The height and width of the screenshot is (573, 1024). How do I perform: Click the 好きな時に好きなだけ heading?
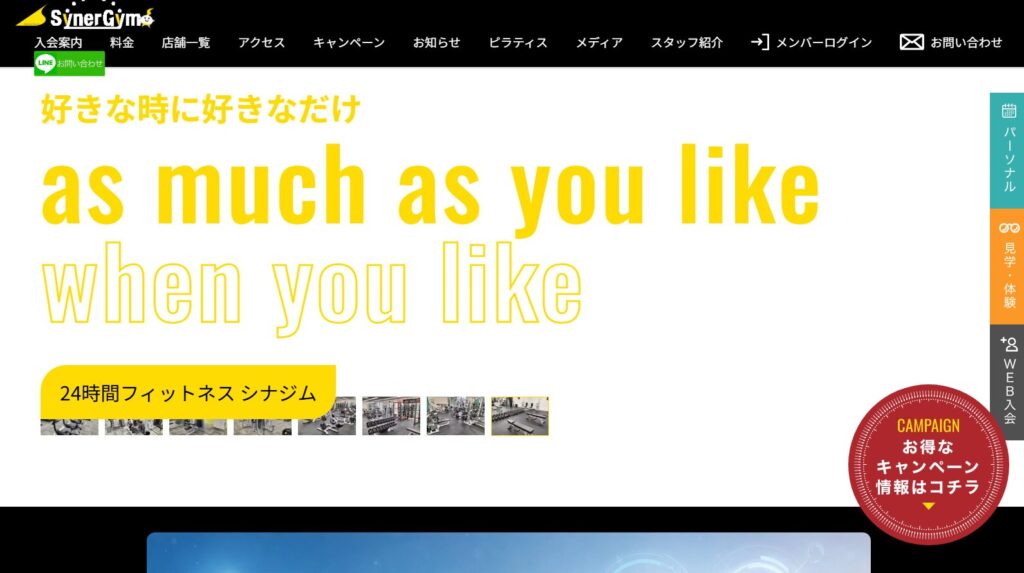(200, 108)
